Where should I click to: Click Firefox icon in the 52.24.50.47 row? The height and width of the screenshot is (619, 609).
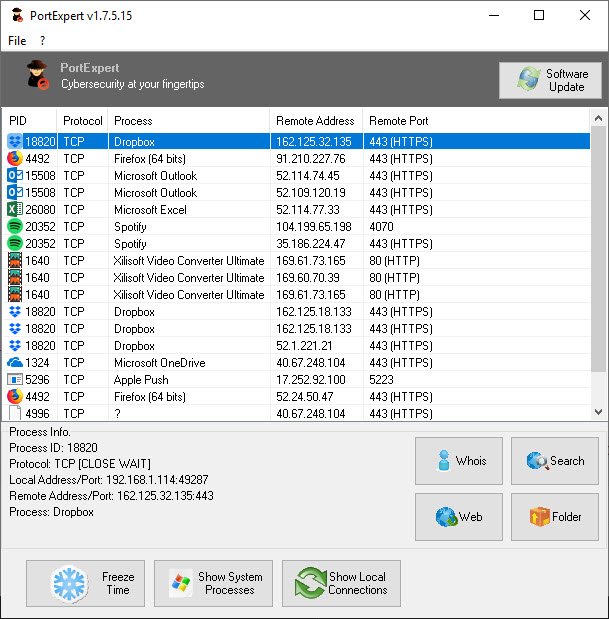pyautogui.click(x=15, y=396)
